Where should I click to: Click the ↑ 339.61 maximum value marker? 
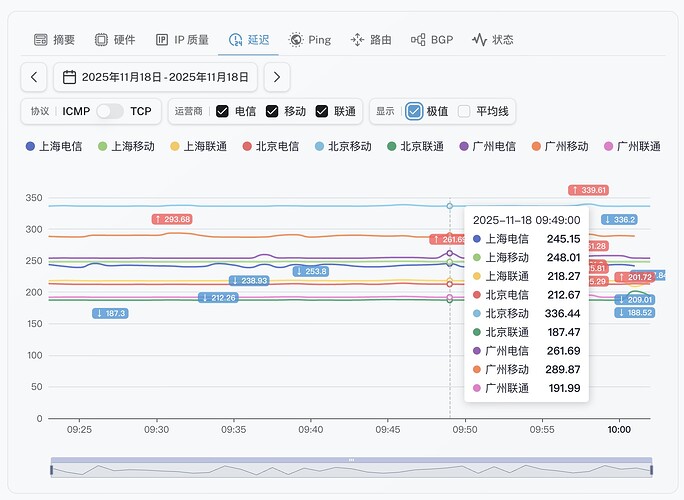pyautogui.click(x=588, y=190)
